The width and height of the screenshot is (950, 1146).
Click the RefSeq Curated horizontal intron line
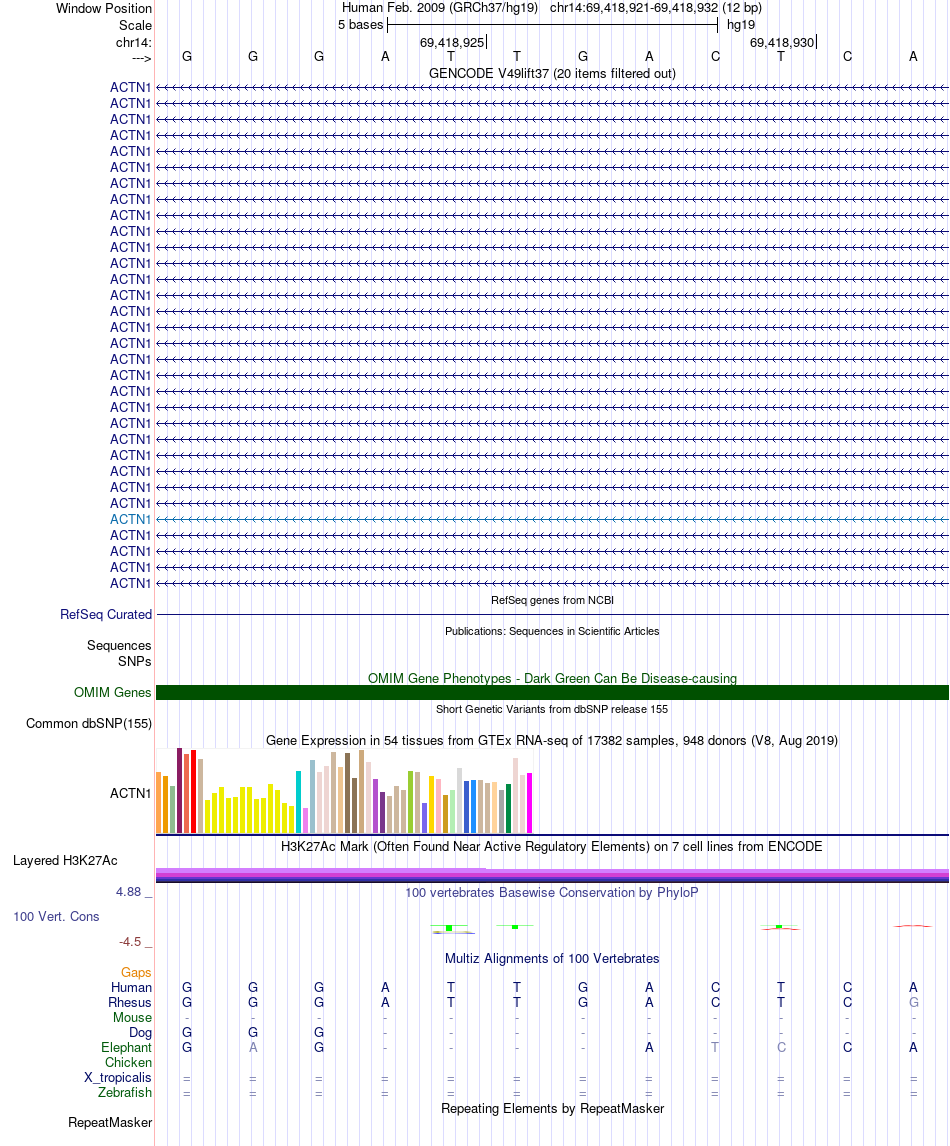tap(552, 615)
